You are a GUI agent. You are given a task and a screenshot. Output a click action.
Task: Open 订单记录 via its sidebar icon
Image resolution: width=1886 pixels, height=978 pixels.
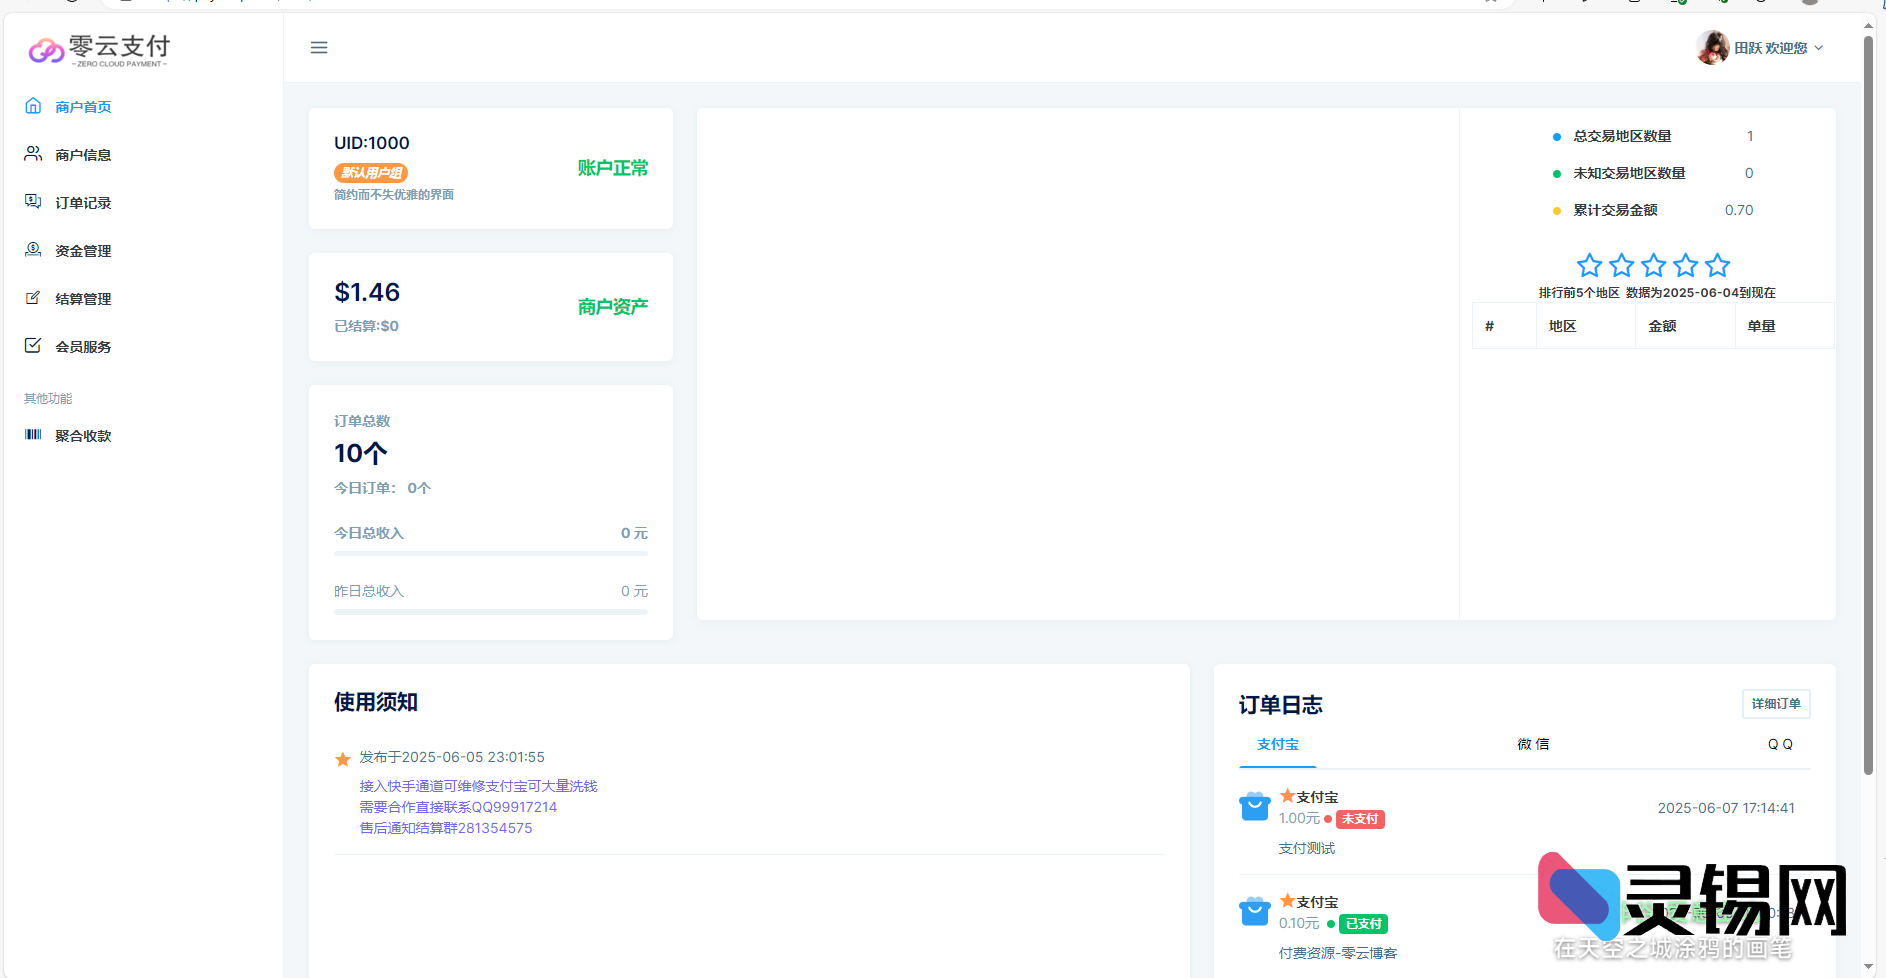coord(33,202)
